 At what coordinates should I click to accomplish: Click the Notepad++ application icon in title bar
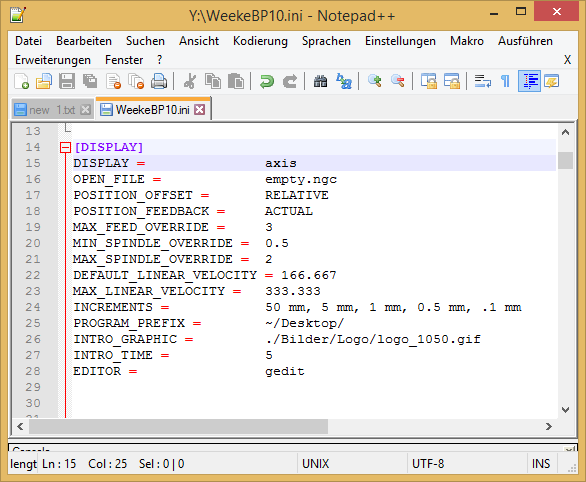click(18, 15)
